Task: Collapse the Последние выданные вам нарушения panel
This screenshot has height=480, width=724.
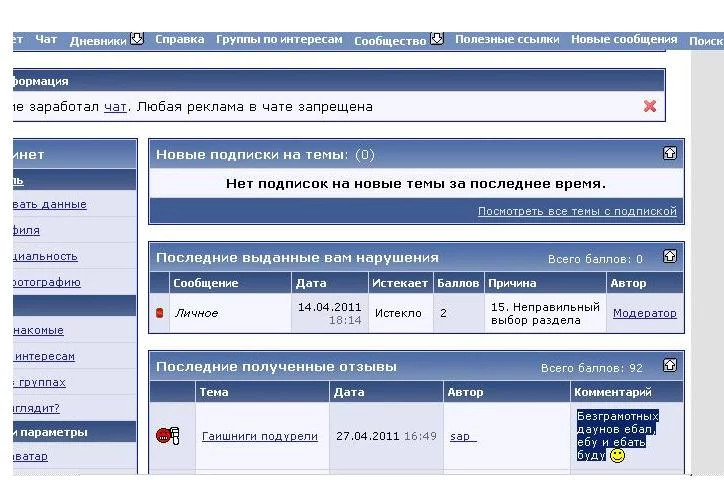Action: point(670,256)
